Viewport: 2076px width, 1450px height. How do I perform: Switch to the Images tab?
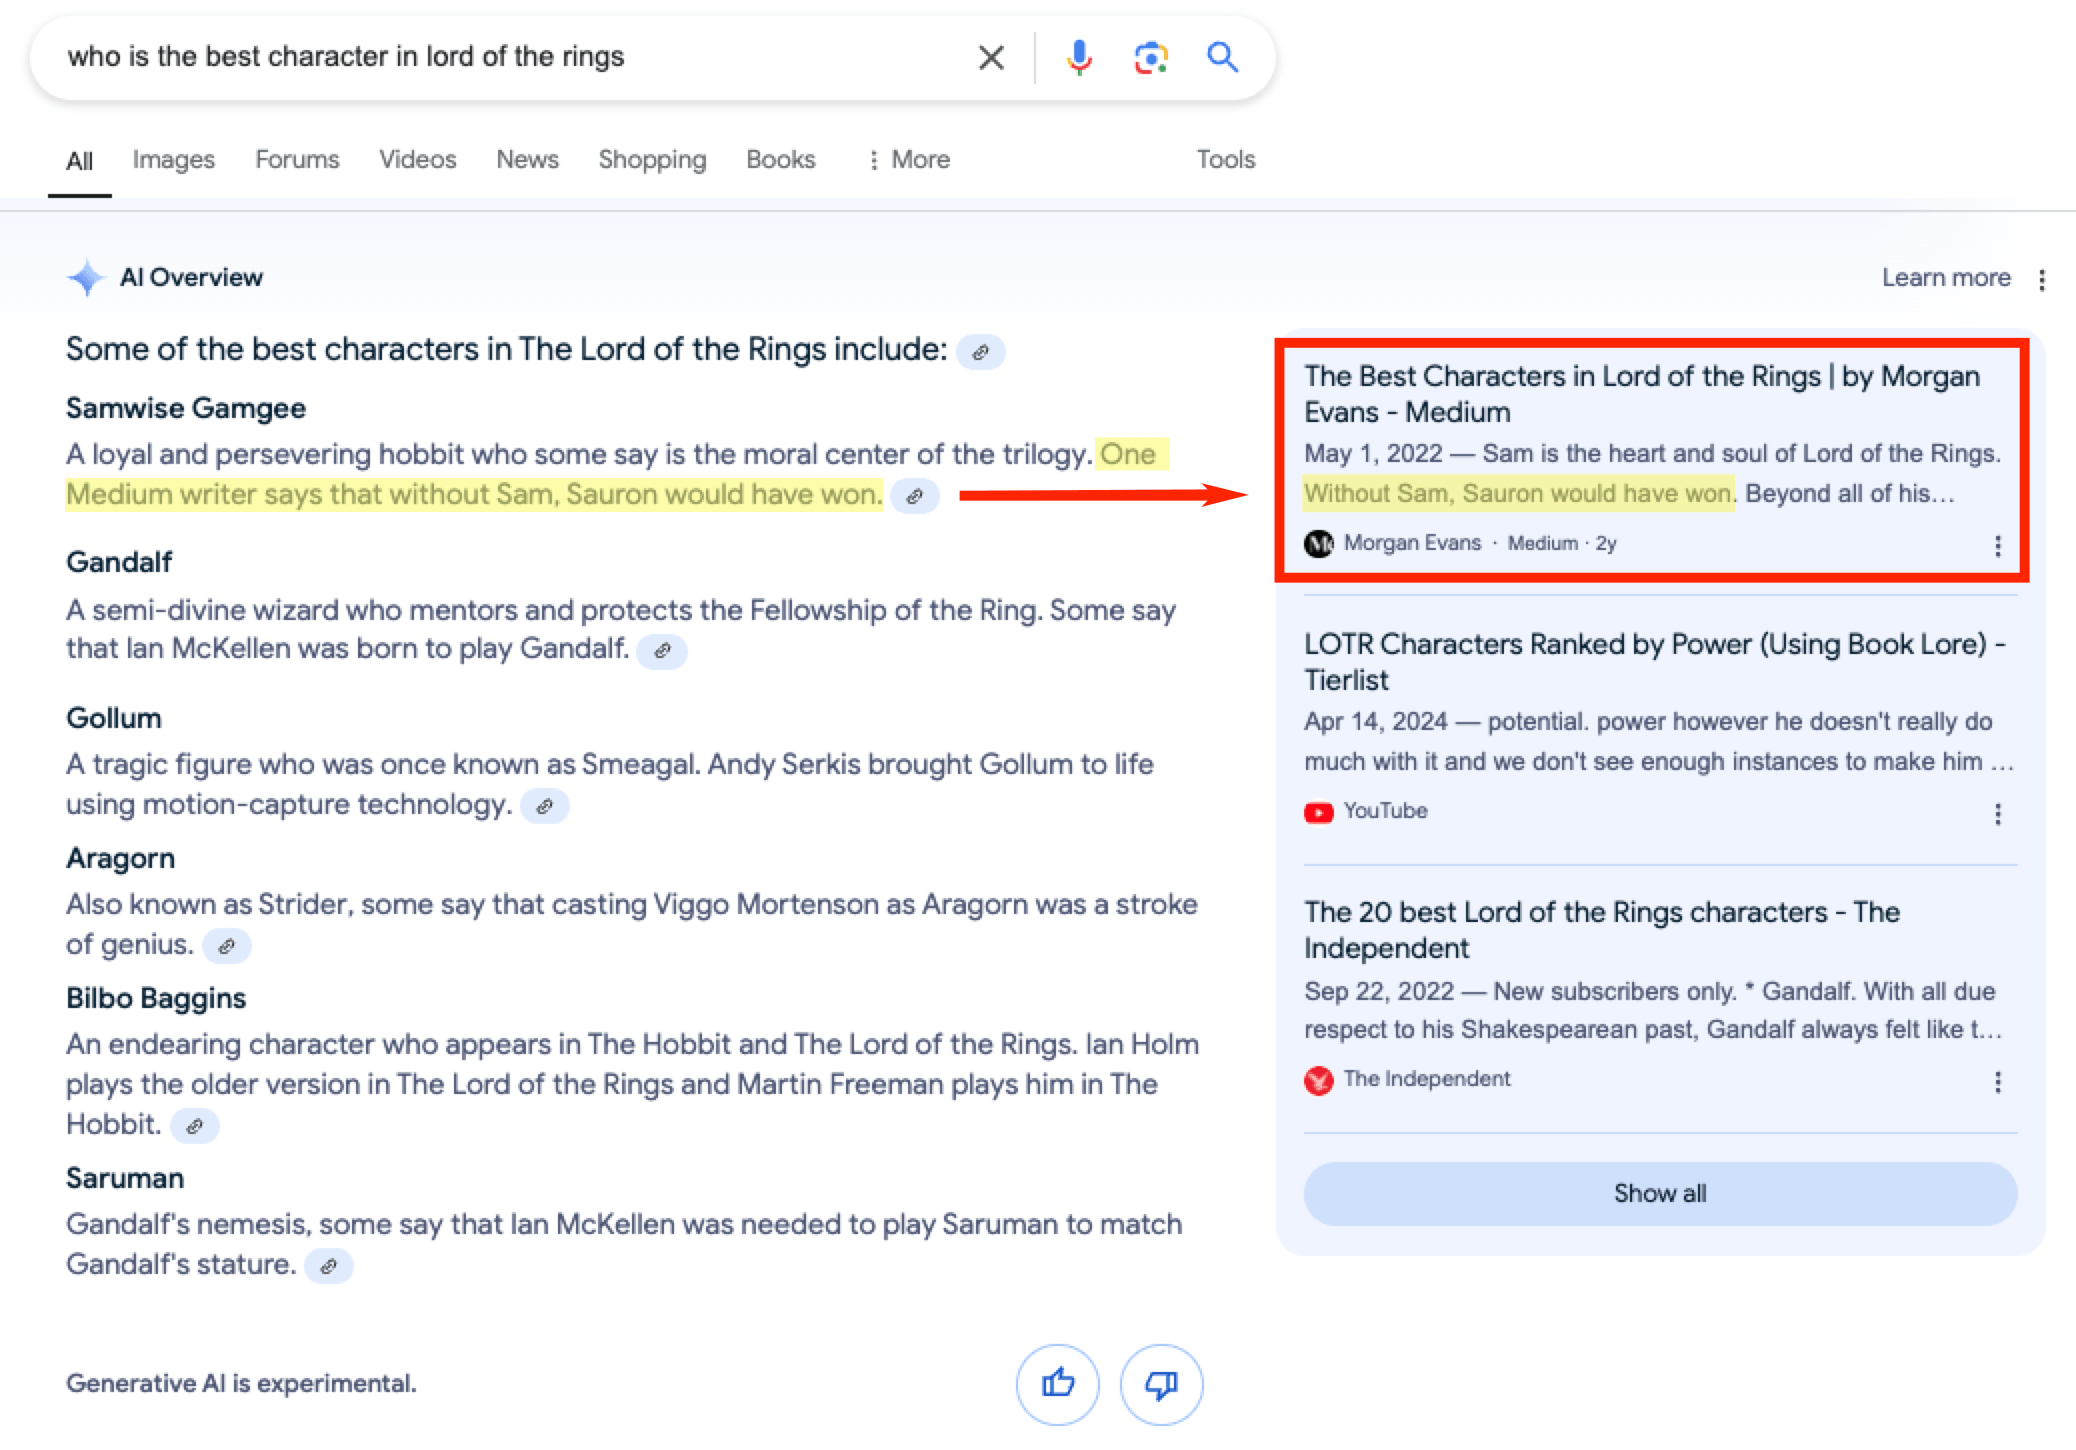click(x=173, y=160)
